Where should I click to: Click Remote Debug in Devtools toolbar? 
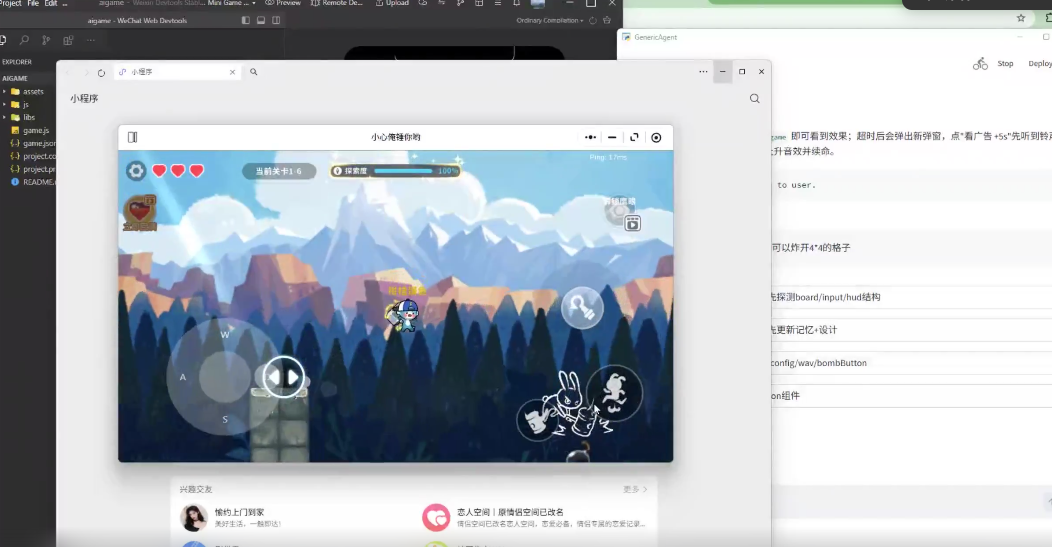(x=336, y=3)
